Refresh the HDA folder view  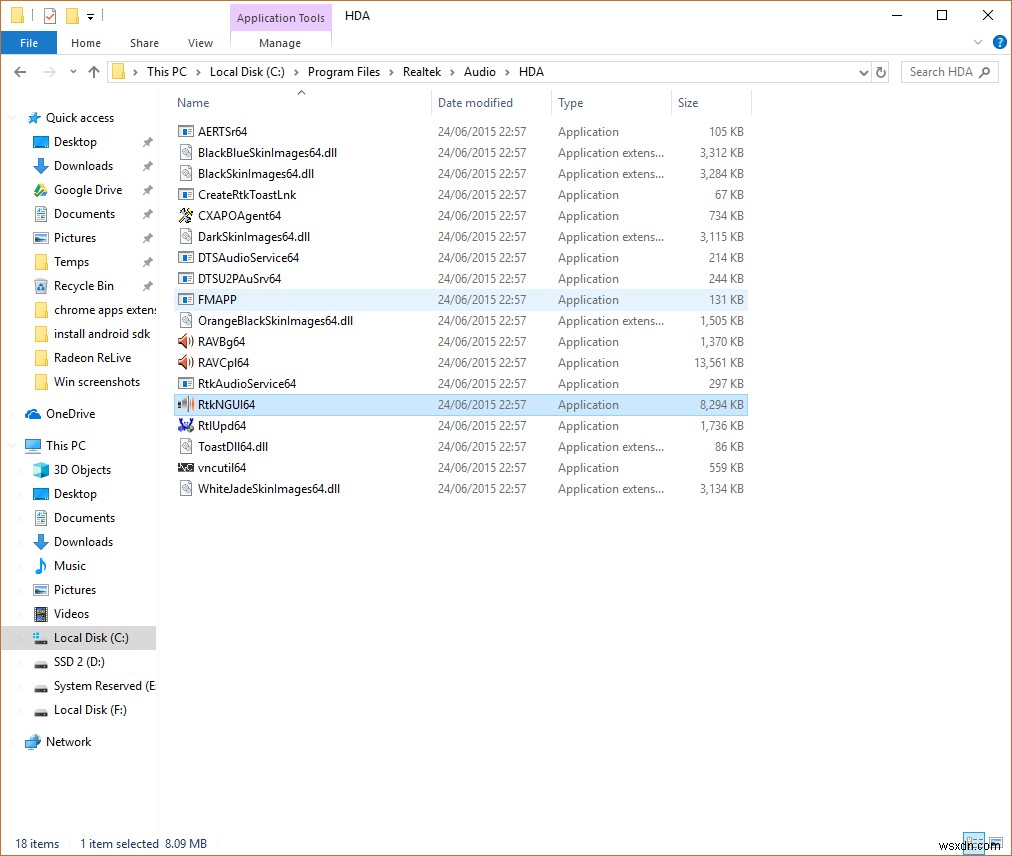click(x=880, y=71)
